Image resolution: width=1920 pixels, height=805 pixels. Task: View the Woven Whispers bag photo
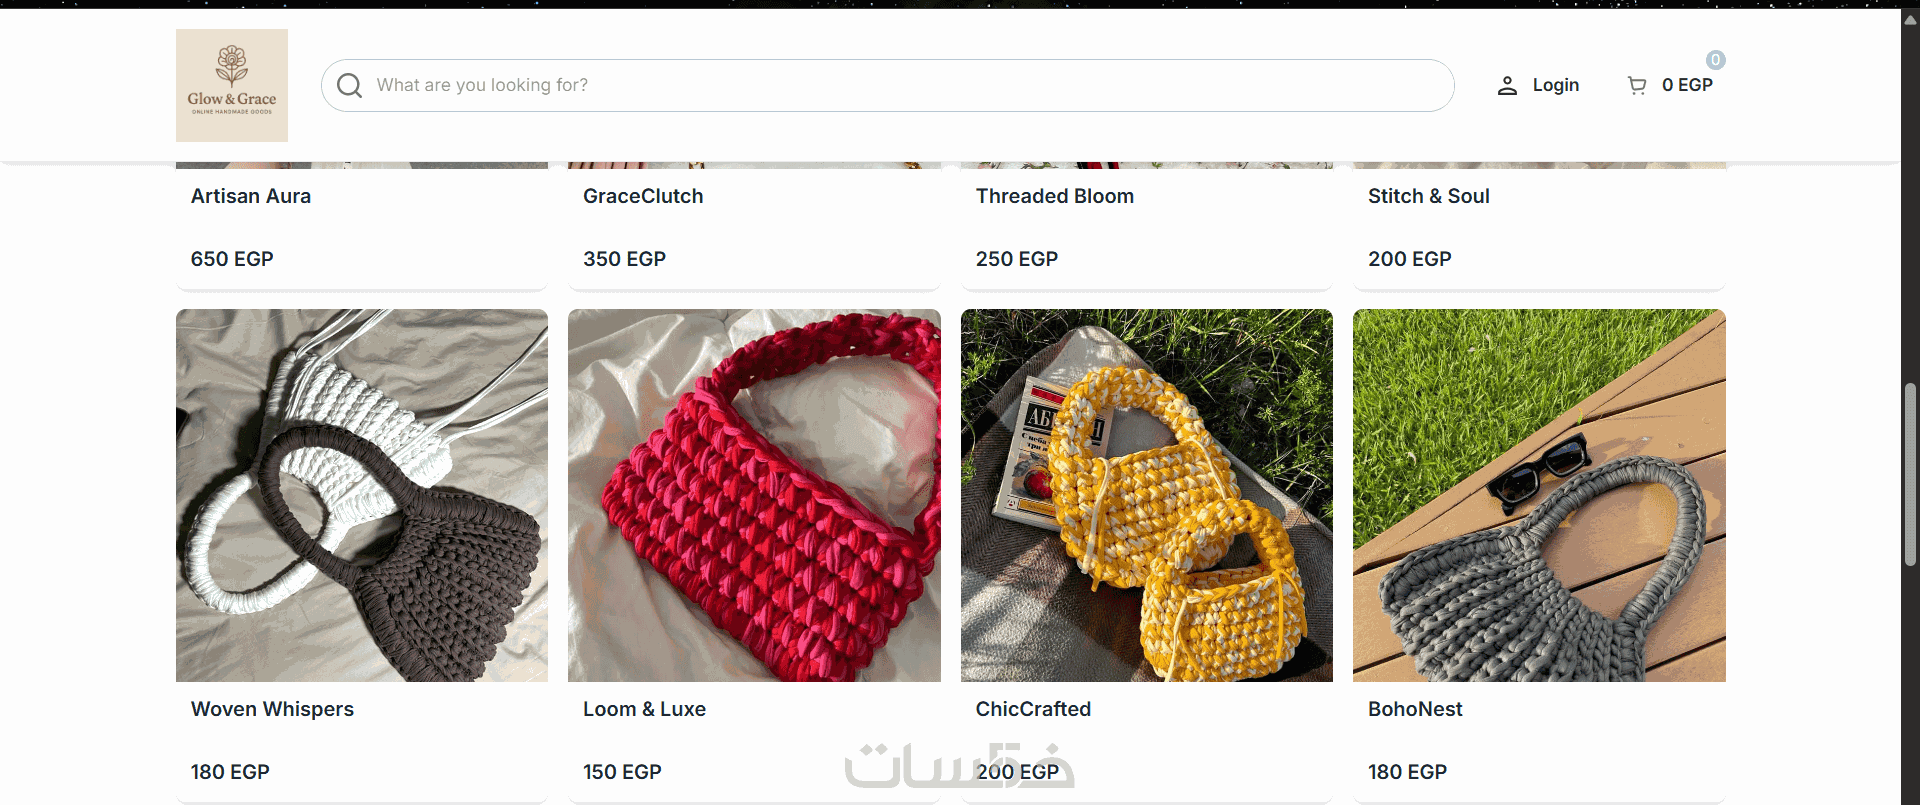pos(362,495)
